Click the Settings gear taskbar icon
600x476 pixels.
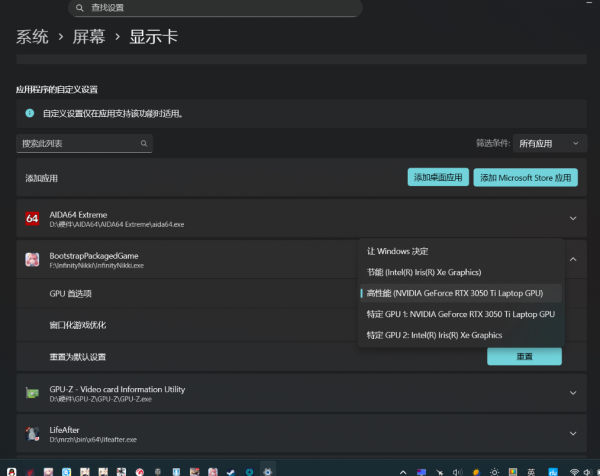(267, 472)
